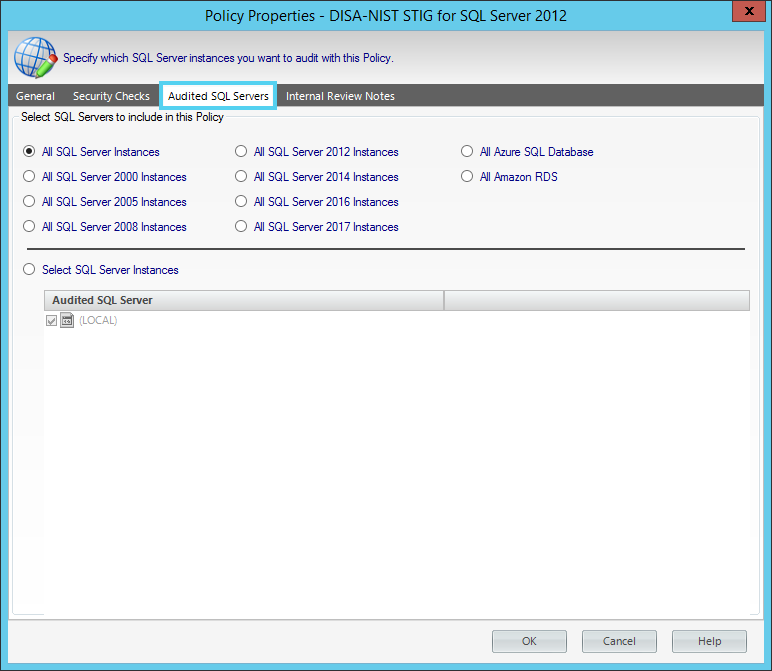The height and width of the screenshot is (671, 772).
Task: Click the (LOCAL) server instance icon
Action: click(x=67, y=320)
